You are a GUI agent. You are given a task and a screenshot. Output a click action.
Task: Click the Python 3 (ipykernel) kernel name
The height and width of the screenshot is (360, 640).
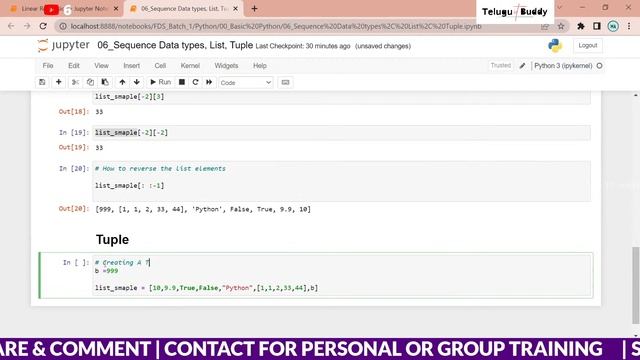tap(563, 66)
